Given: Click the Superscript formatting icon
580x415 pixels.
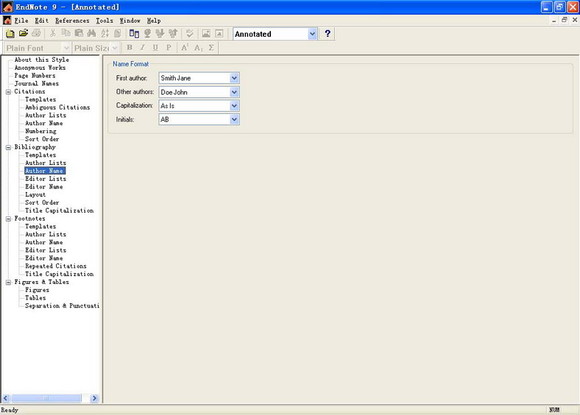Looking at the screenshot, I should tap(184, 47).
